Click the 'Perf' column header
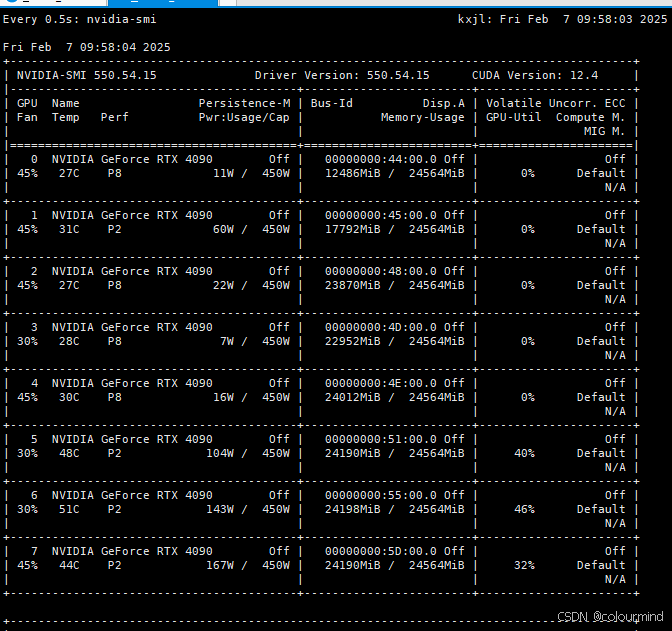The height and width of the screenshot is (631, 672). 114,117
